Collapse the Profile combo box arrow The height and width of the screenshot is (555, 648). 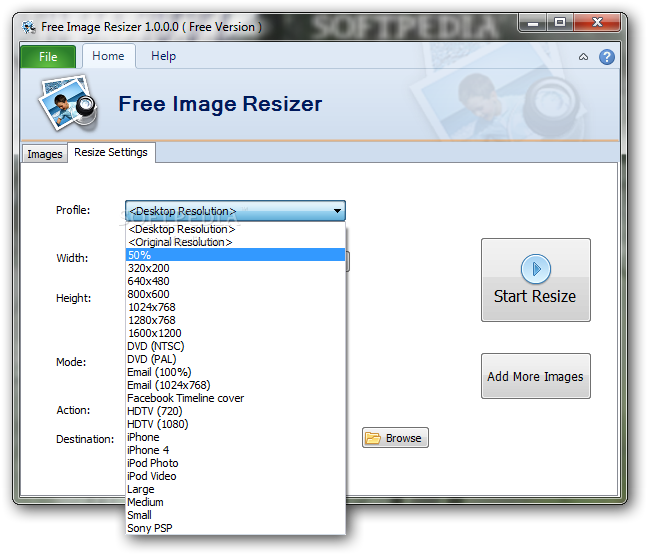[x=337, y=211]
